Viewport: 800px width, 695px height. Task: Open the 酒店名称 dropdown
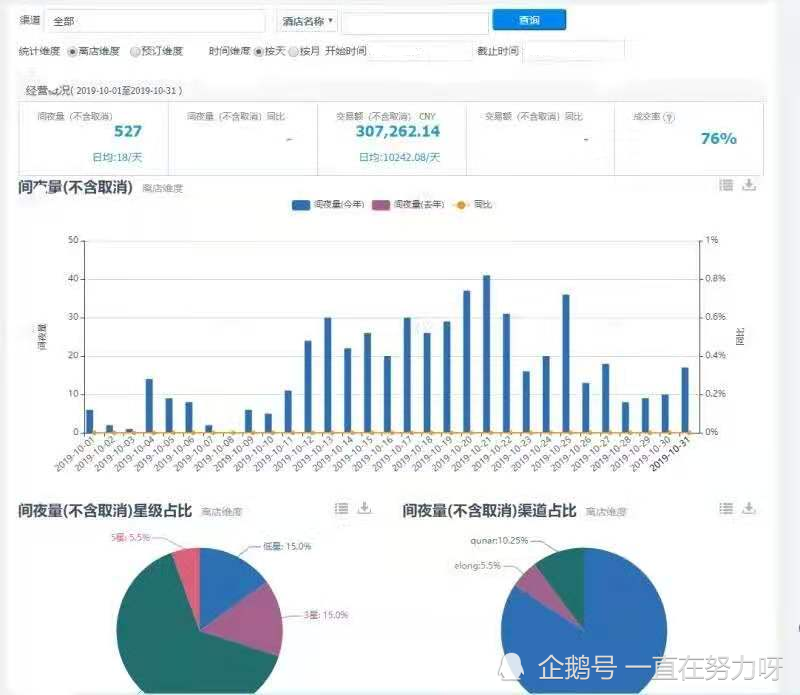(308, 21)
